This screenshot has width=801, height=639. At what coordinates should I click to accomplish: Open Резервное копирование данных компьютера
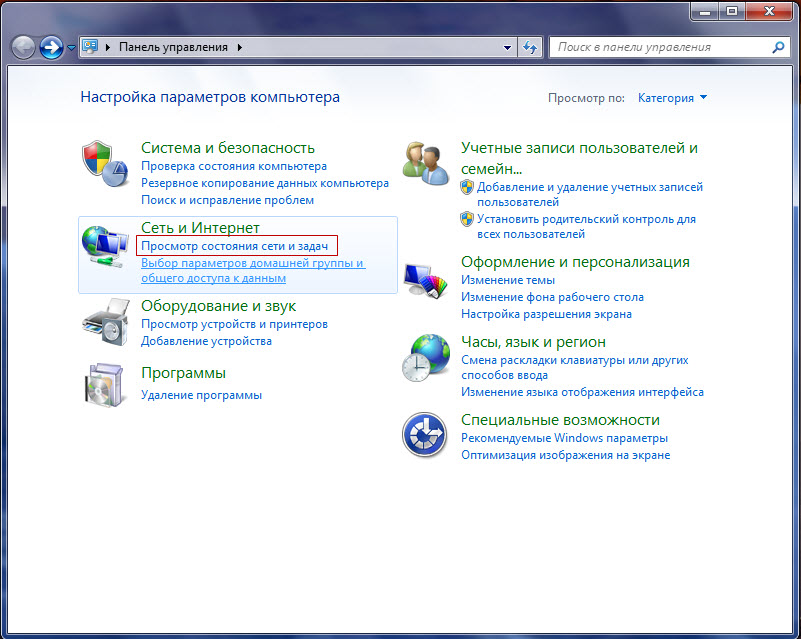pos(265,183)
